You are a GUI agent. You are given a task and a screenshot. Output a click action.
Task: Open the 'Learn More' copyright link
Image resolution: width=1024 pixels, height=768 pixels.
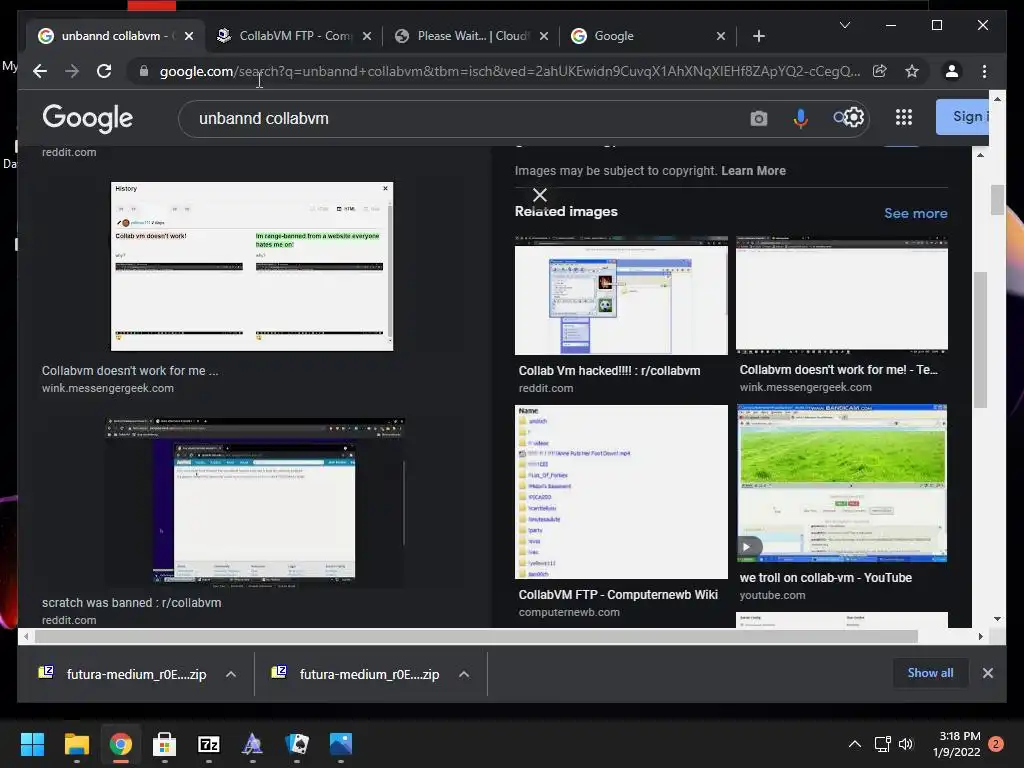[753, 170]
